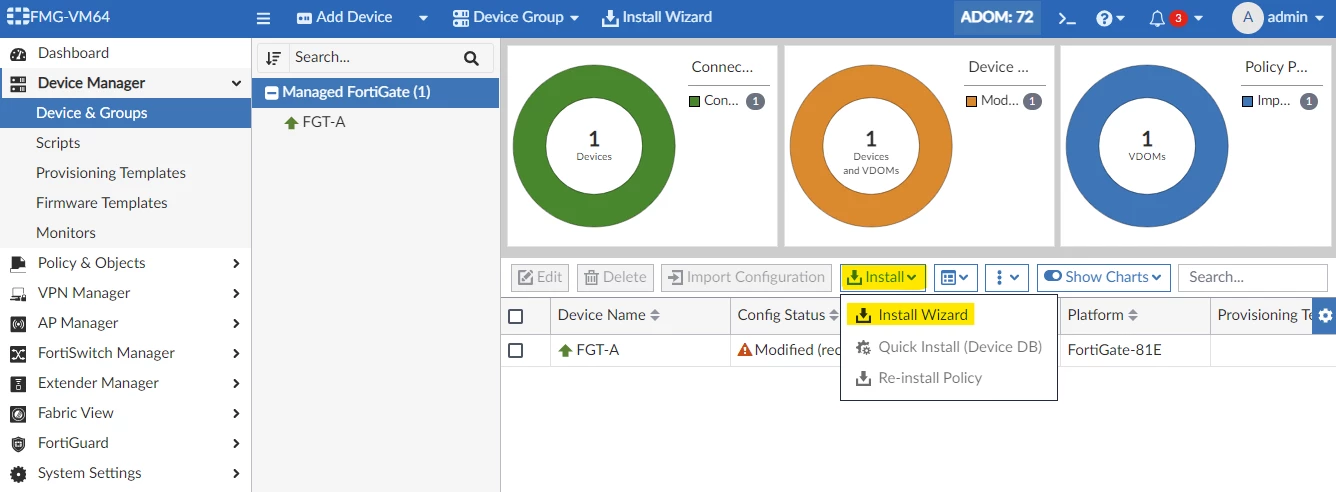
Task: Click the Modified warning triangle for FGT-A
Action: pyautogui.click(x=745, y=350)
